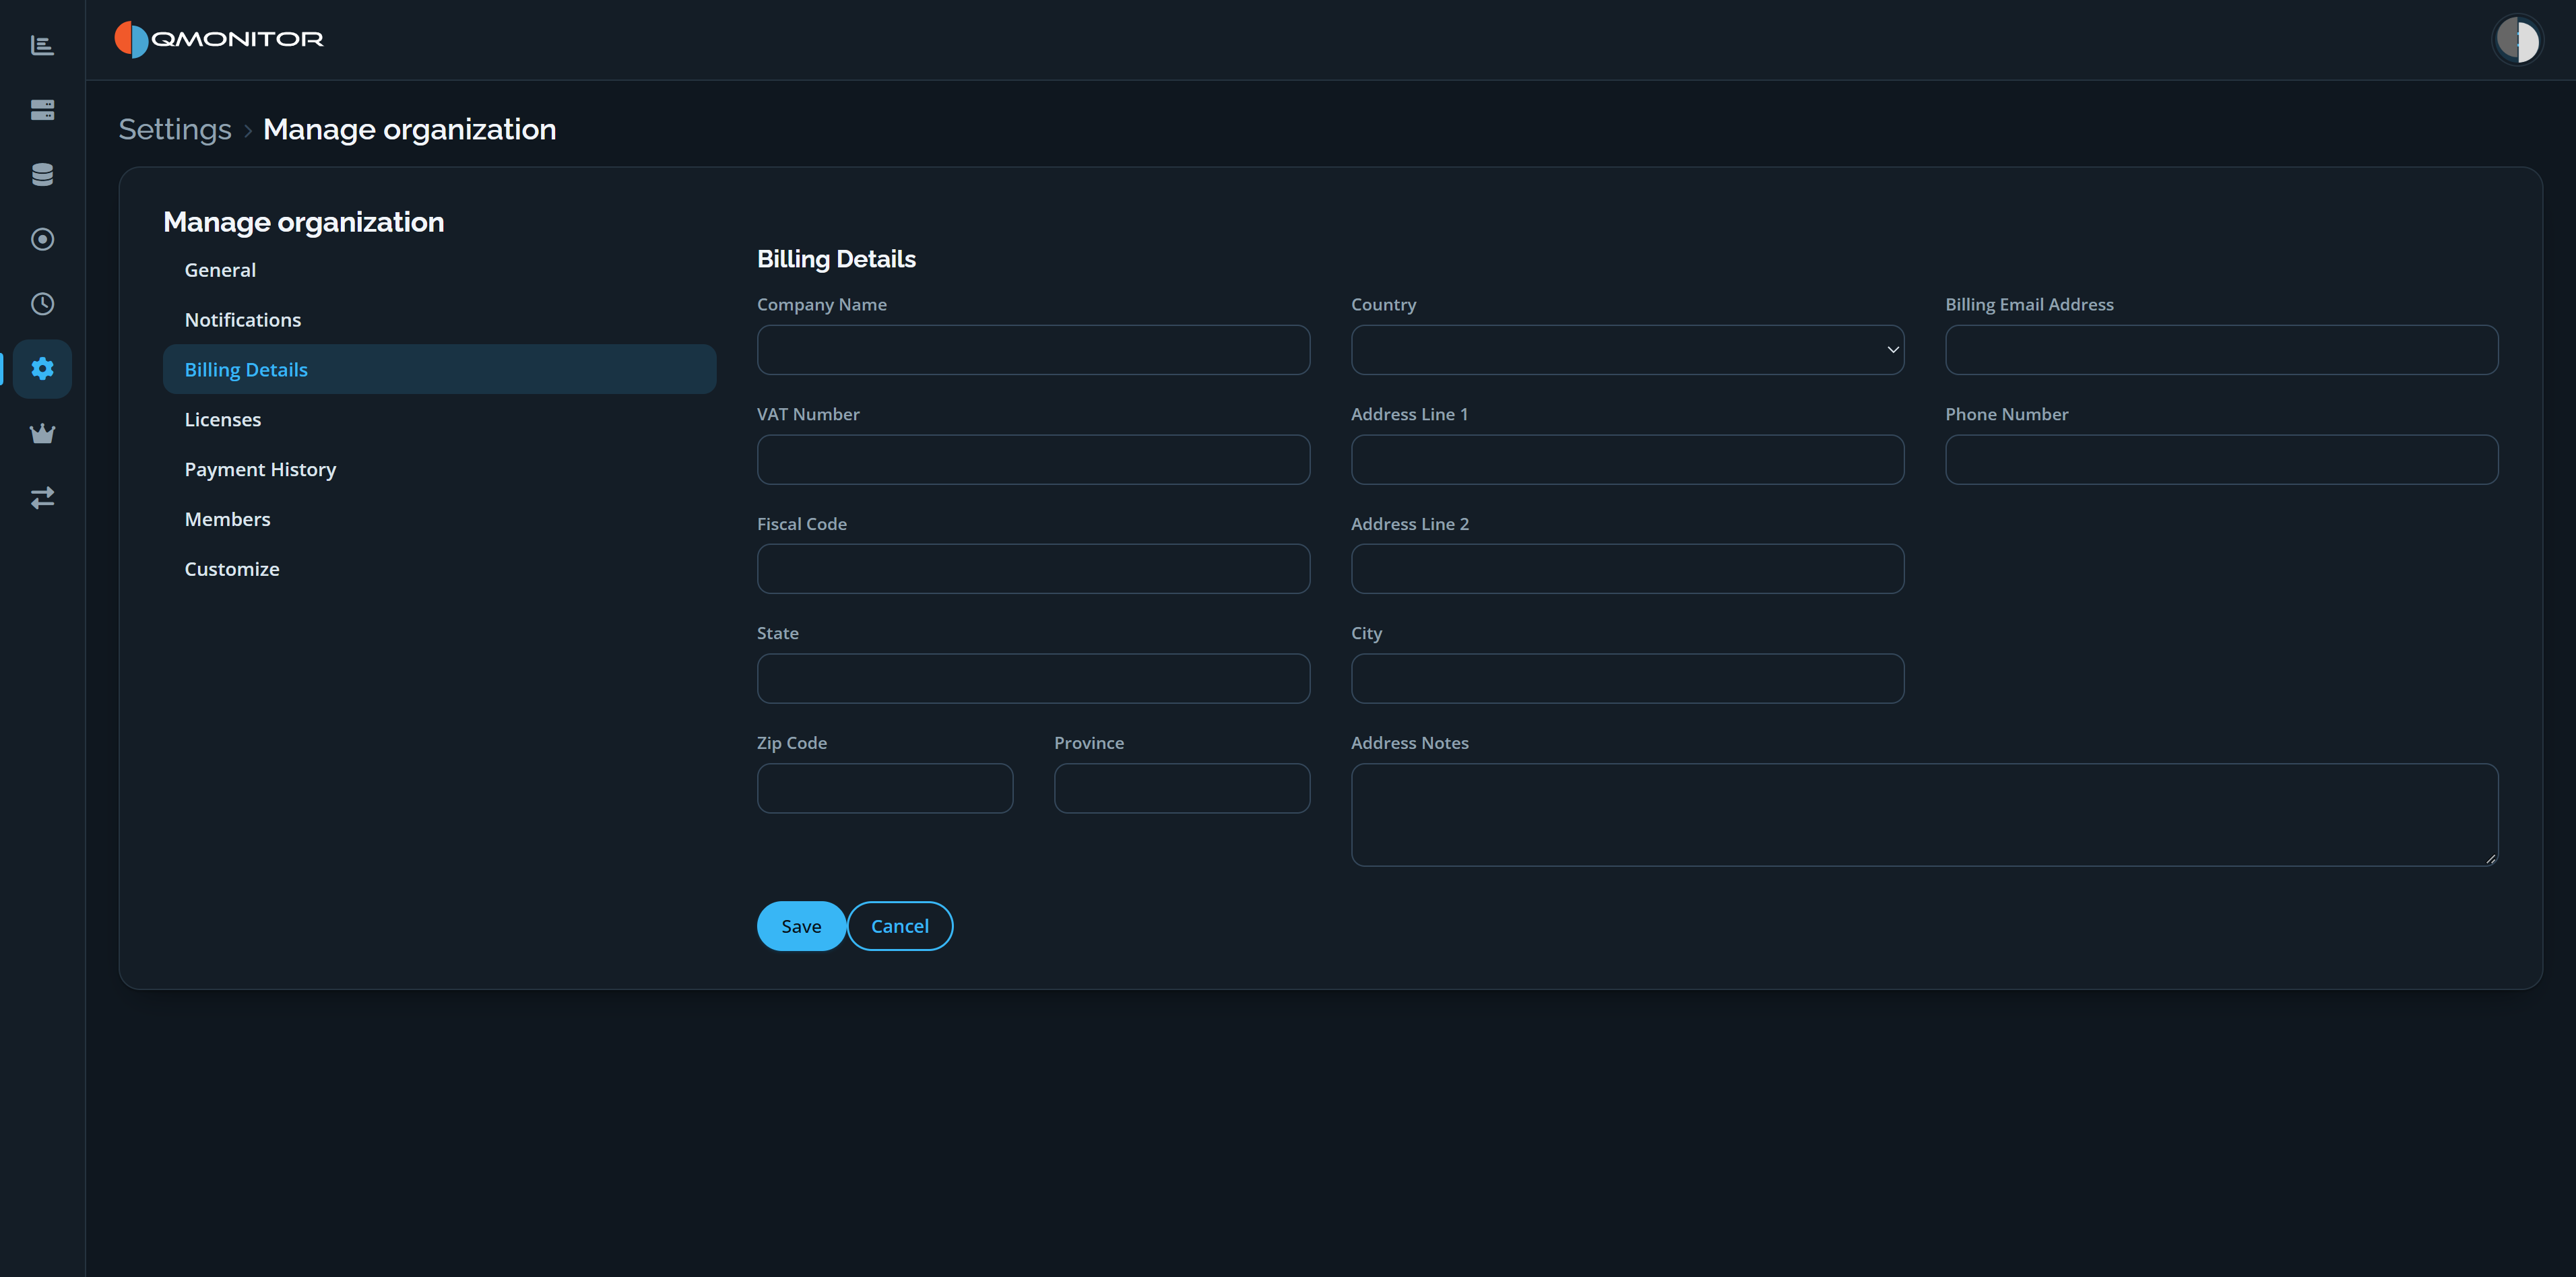2576x1277 pixels.
Task: Focus the Address Notes text area
Action: coord(1924,815)
